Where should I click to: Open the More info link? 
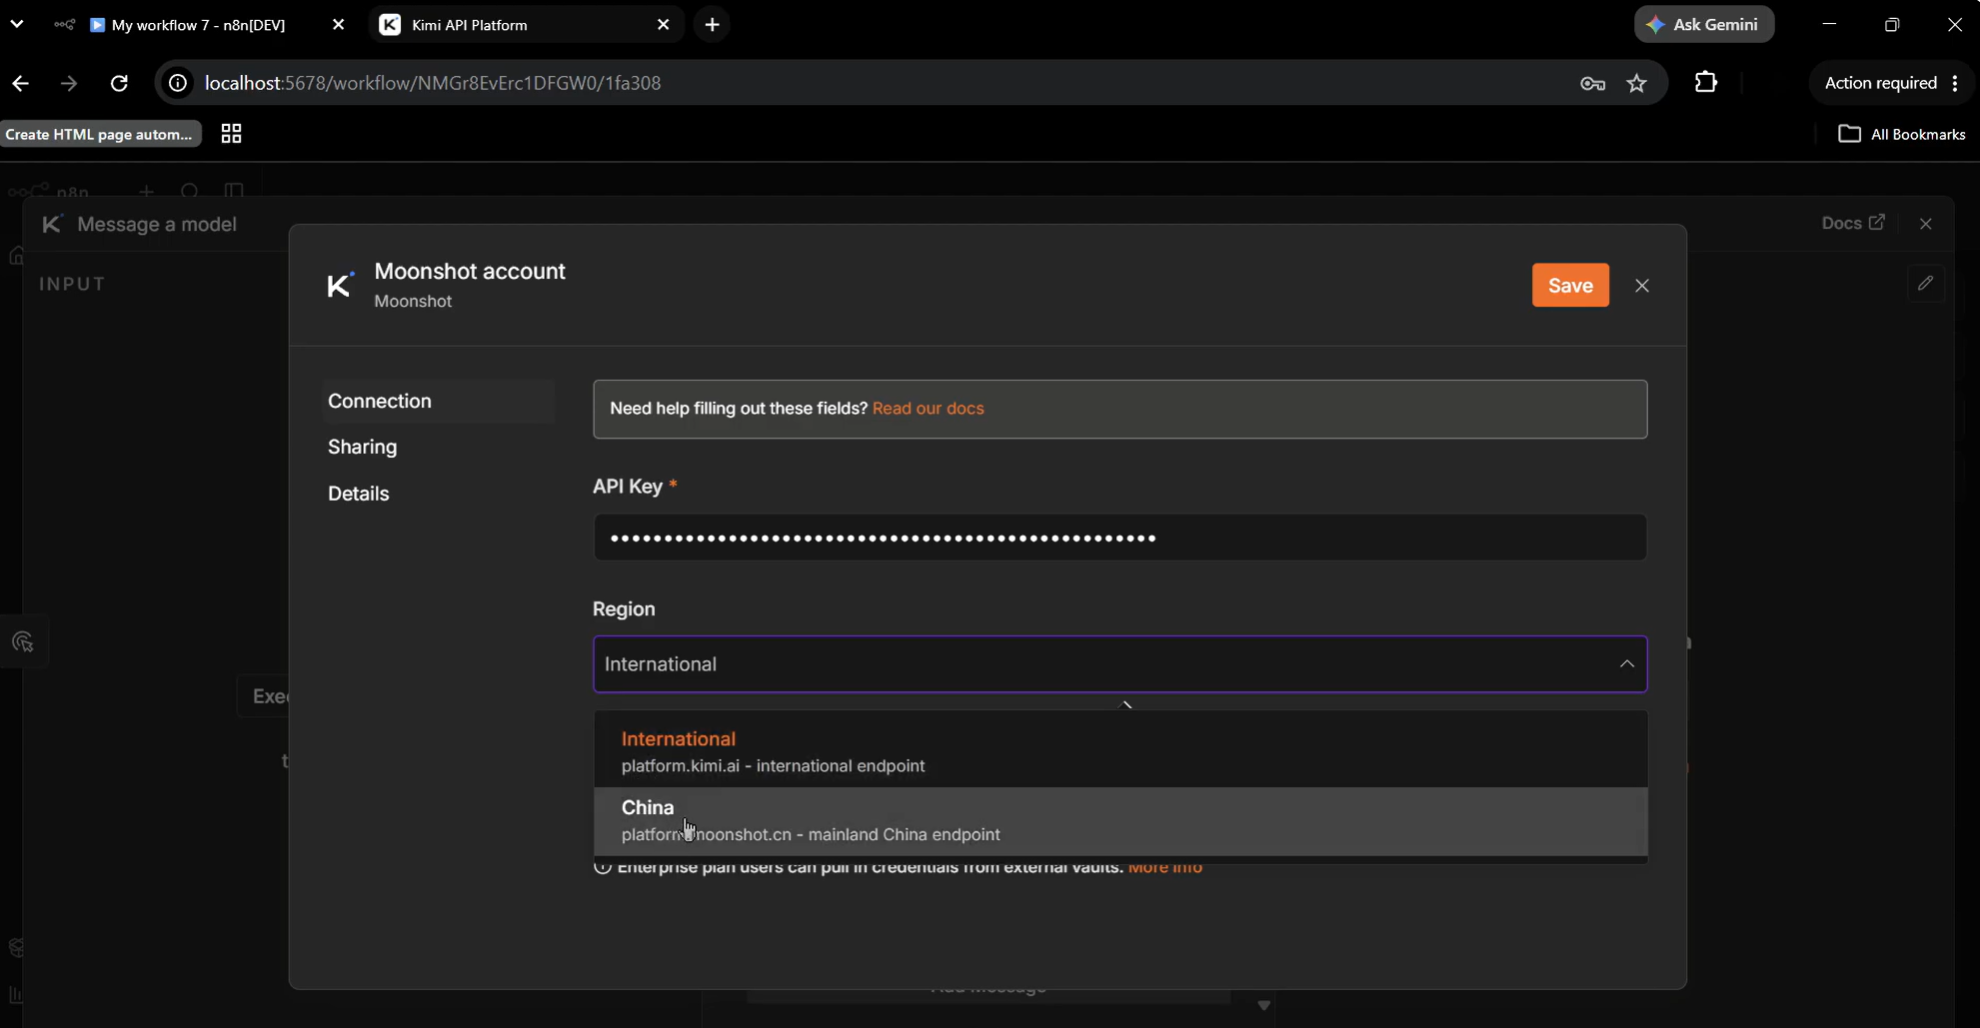point(1165,867)
